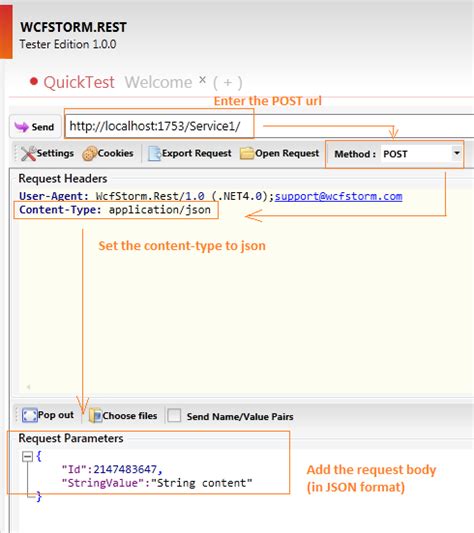Open the support@wcfstorm.com link
474x533 pixels.
coord(338,196)
